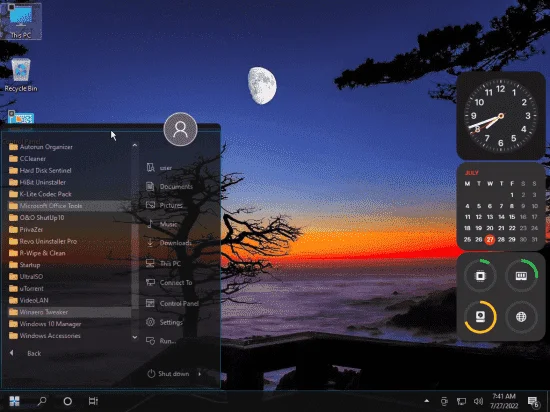Select day 1 in calendar widget
The width and height of the screenshot is (550, 412).
(512, 195)
